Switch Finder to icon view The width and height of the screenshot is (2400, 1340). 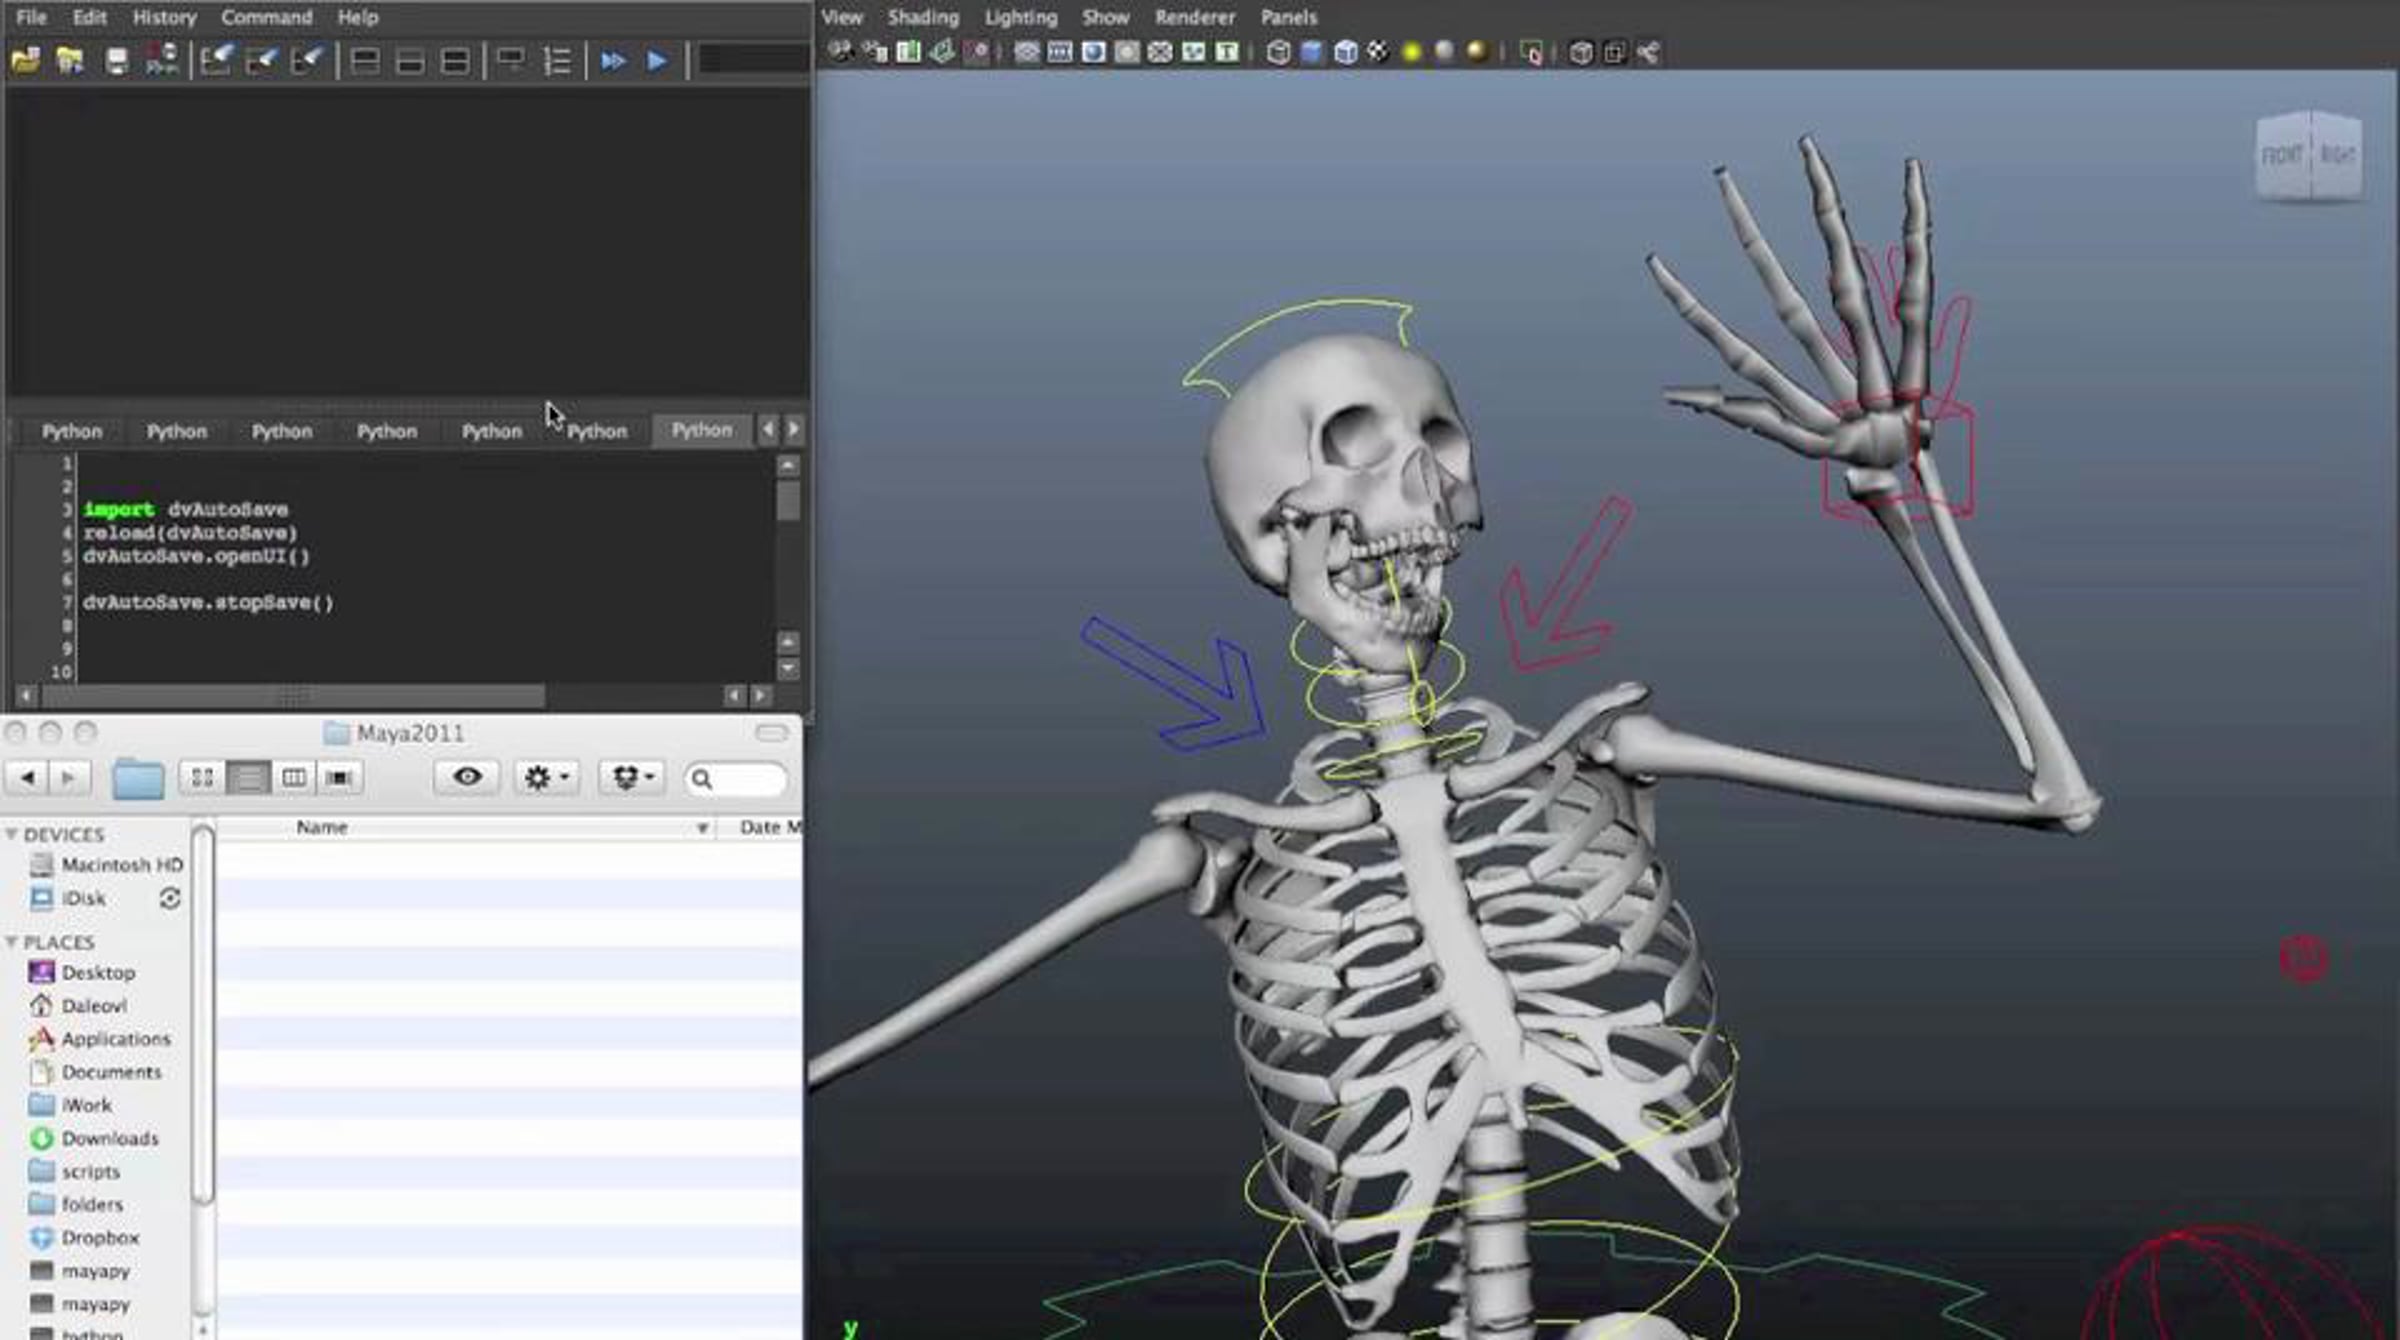pos(202,777)
